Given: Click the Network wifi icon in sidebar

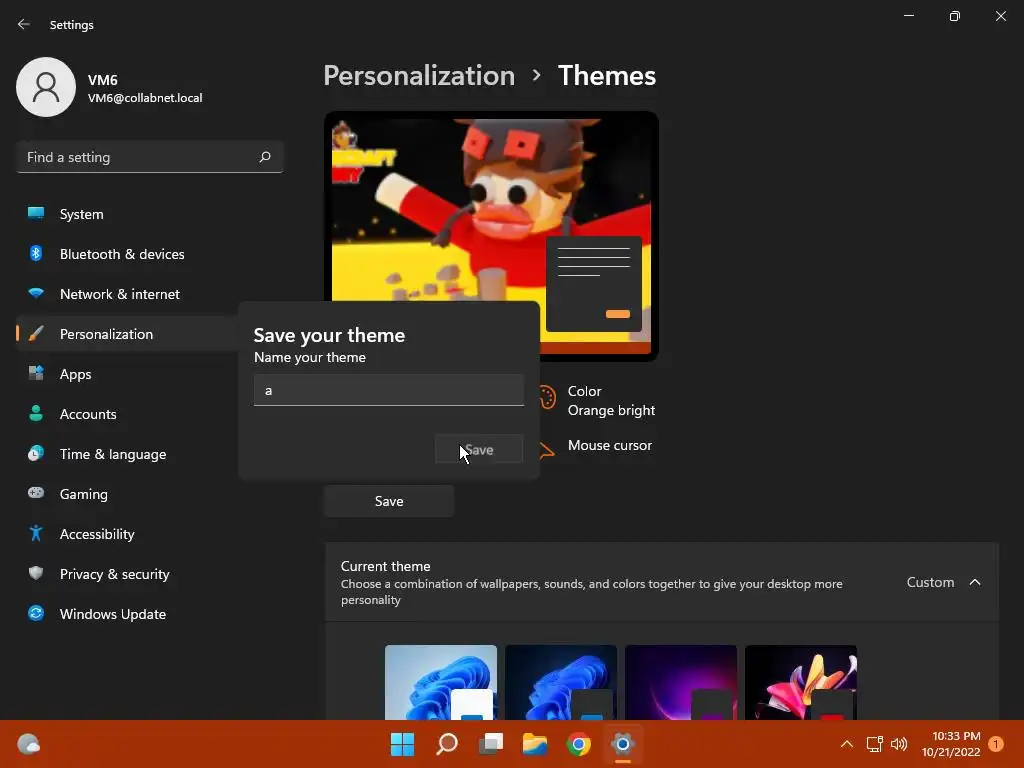Looking at the screenshot, I should 36,293.
